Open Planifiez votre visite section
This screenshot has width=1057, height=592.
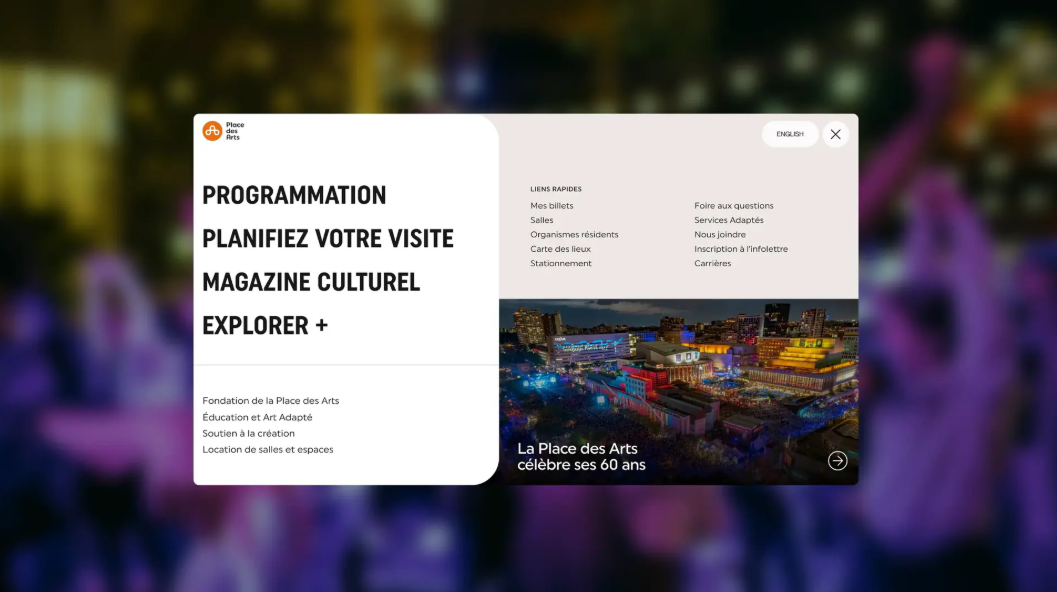click(327, 239)
